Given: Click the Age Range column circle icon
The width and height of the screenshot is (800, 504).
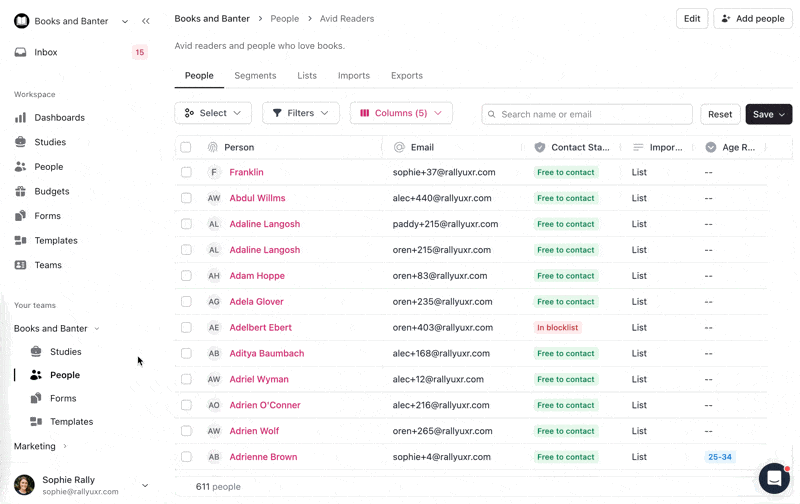Looking at the screenshot, I should [711, 147].
